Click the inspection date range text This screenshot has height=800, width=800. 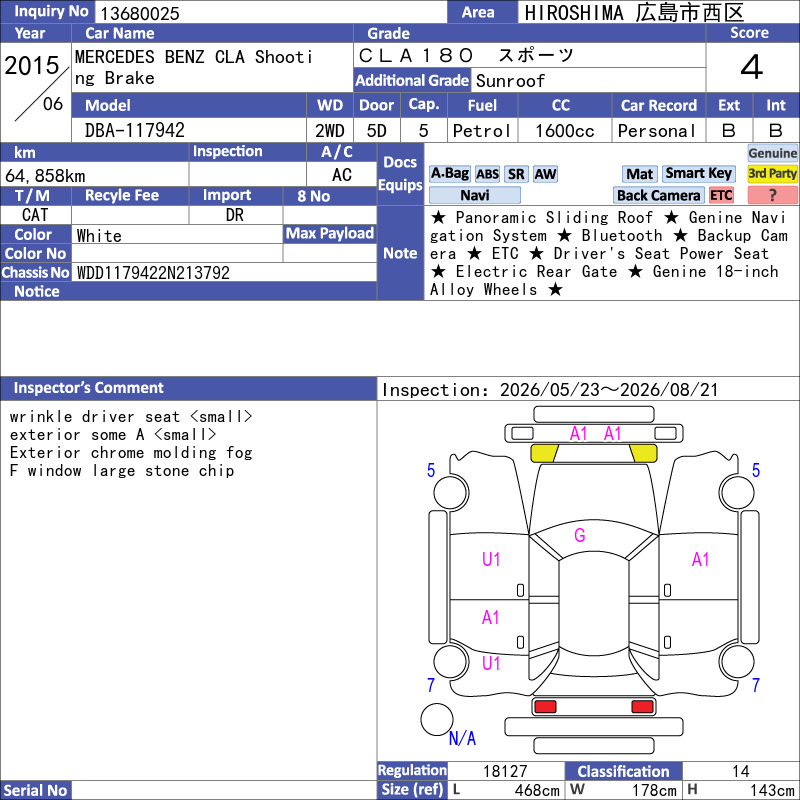click(550, 390)
